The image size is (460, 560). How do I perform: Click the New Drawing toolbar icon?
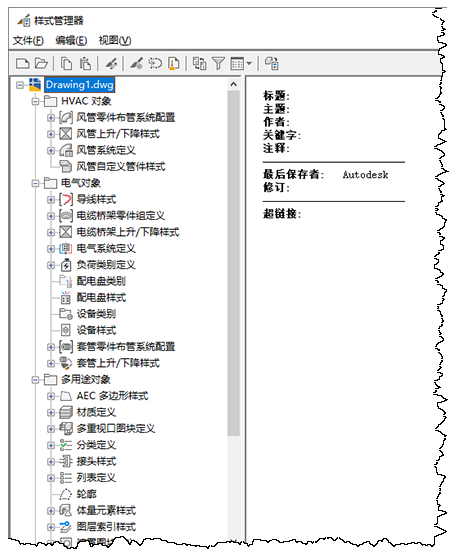(22, 64)
